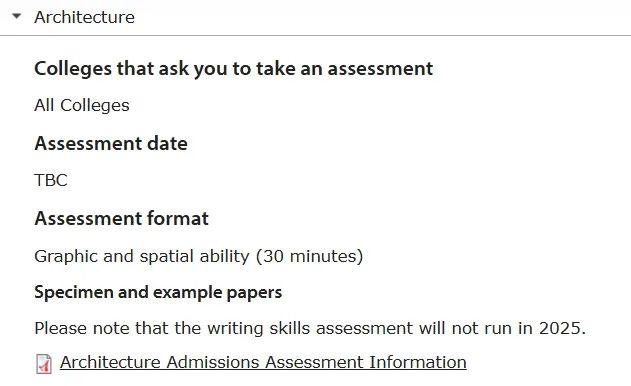
Task: Click the word 'Admissions' in the PDF link
Action: coord(213,362)
